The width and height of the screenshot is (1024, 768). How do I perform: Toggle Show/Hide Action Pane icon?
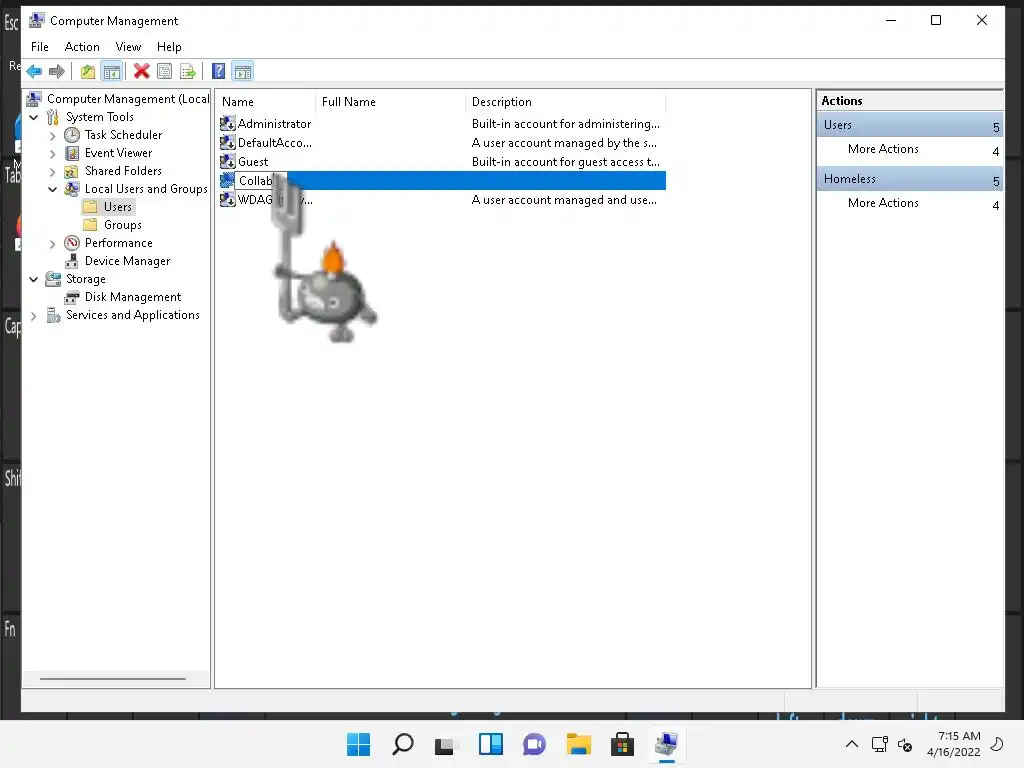pos(243,71)
